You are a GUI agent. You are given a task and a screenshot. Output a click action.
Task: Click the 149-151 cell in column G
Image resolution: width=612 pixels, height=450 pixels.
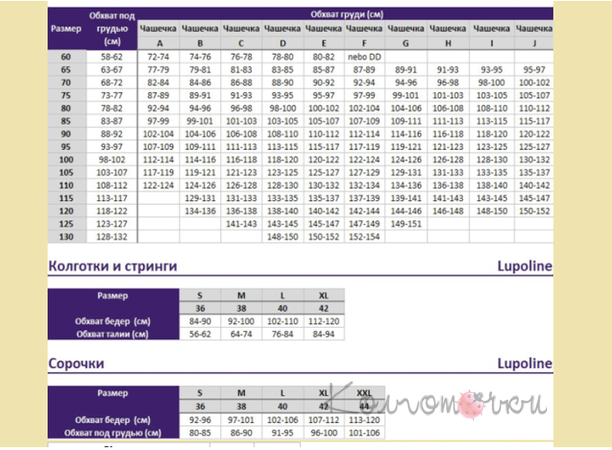407,225
